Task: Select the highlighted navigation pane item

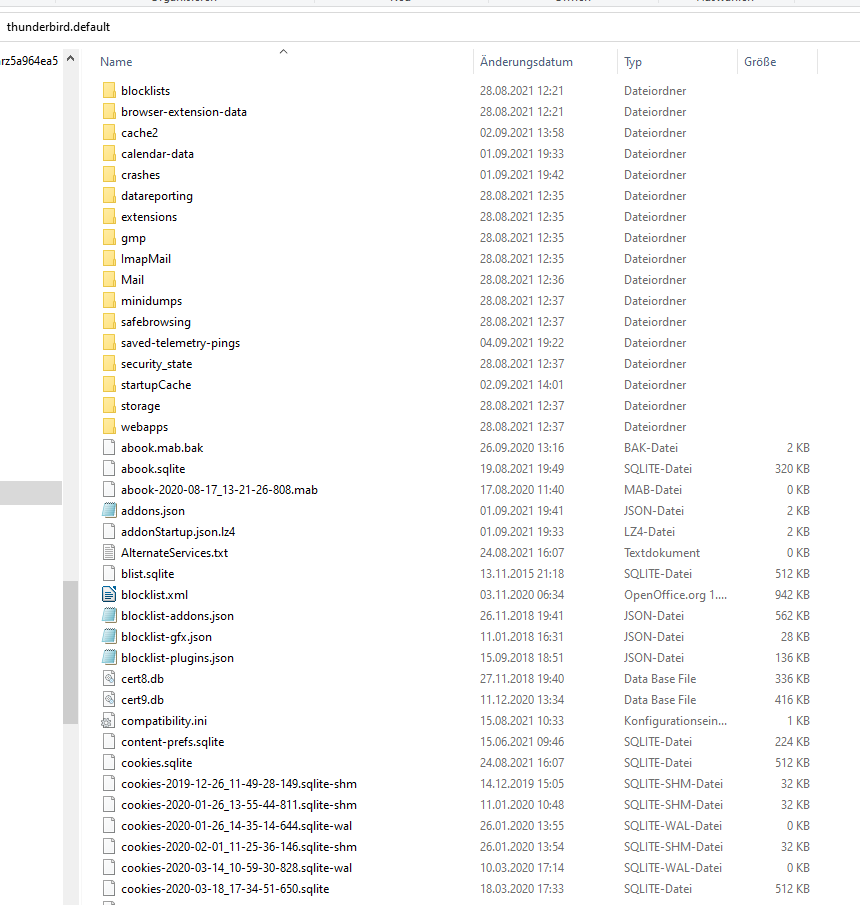Action: [x=31, y=493]
